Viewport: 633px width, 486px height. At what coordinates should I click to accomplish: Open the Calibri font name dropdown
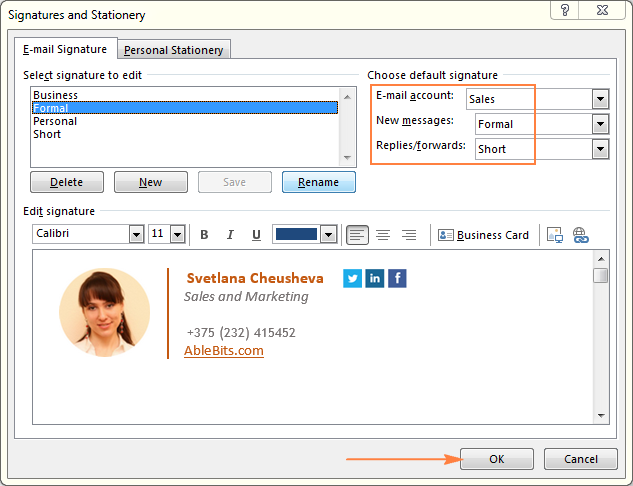point(136,234)
